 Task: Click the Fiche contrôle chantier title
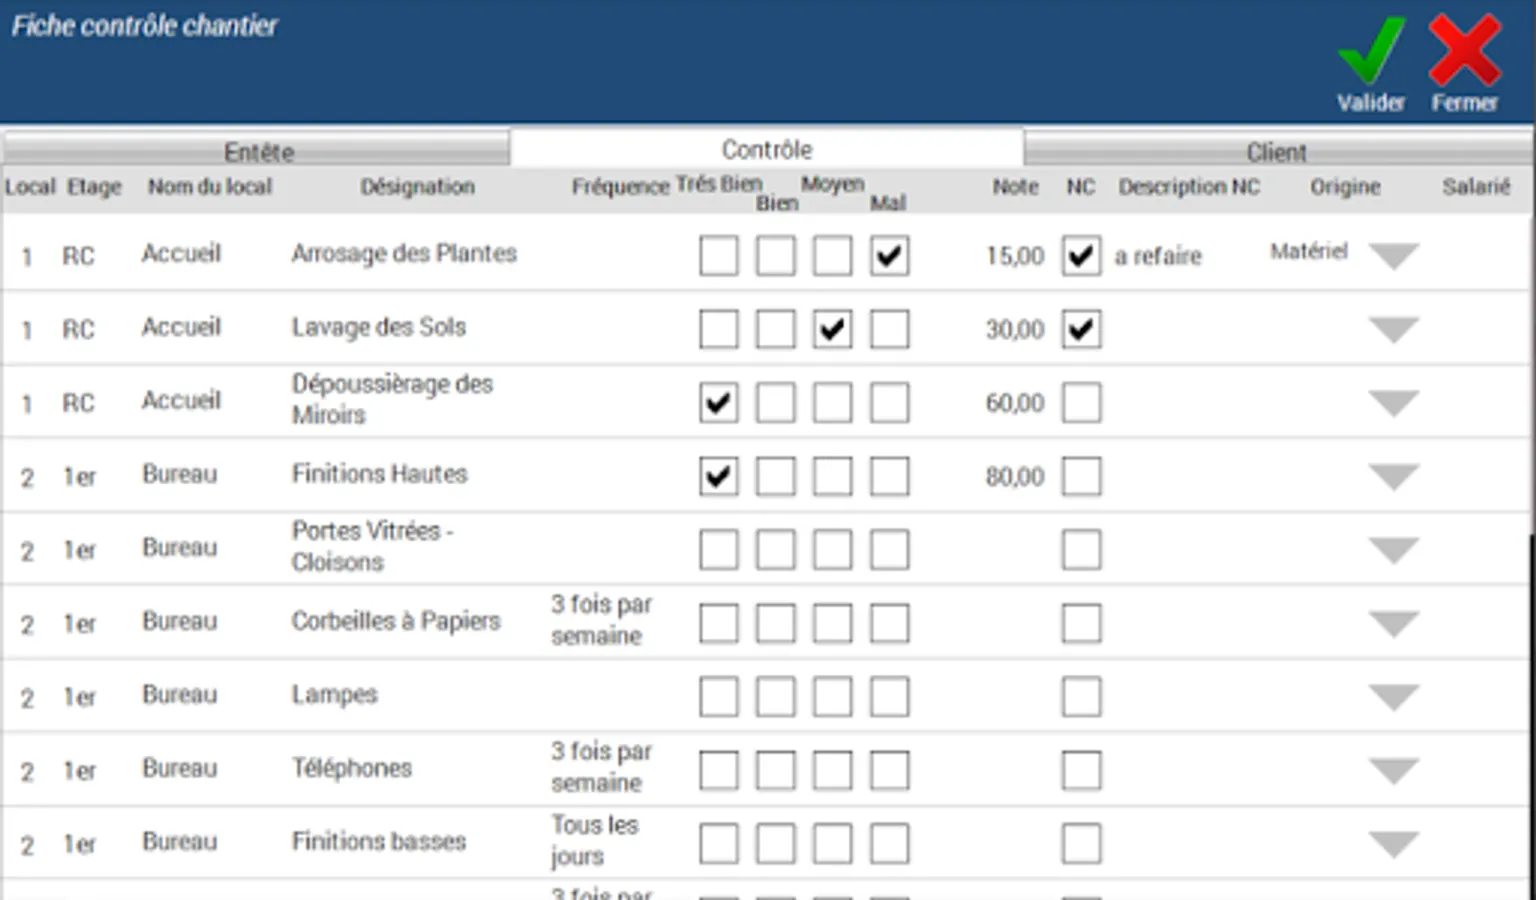pos(144,26)
